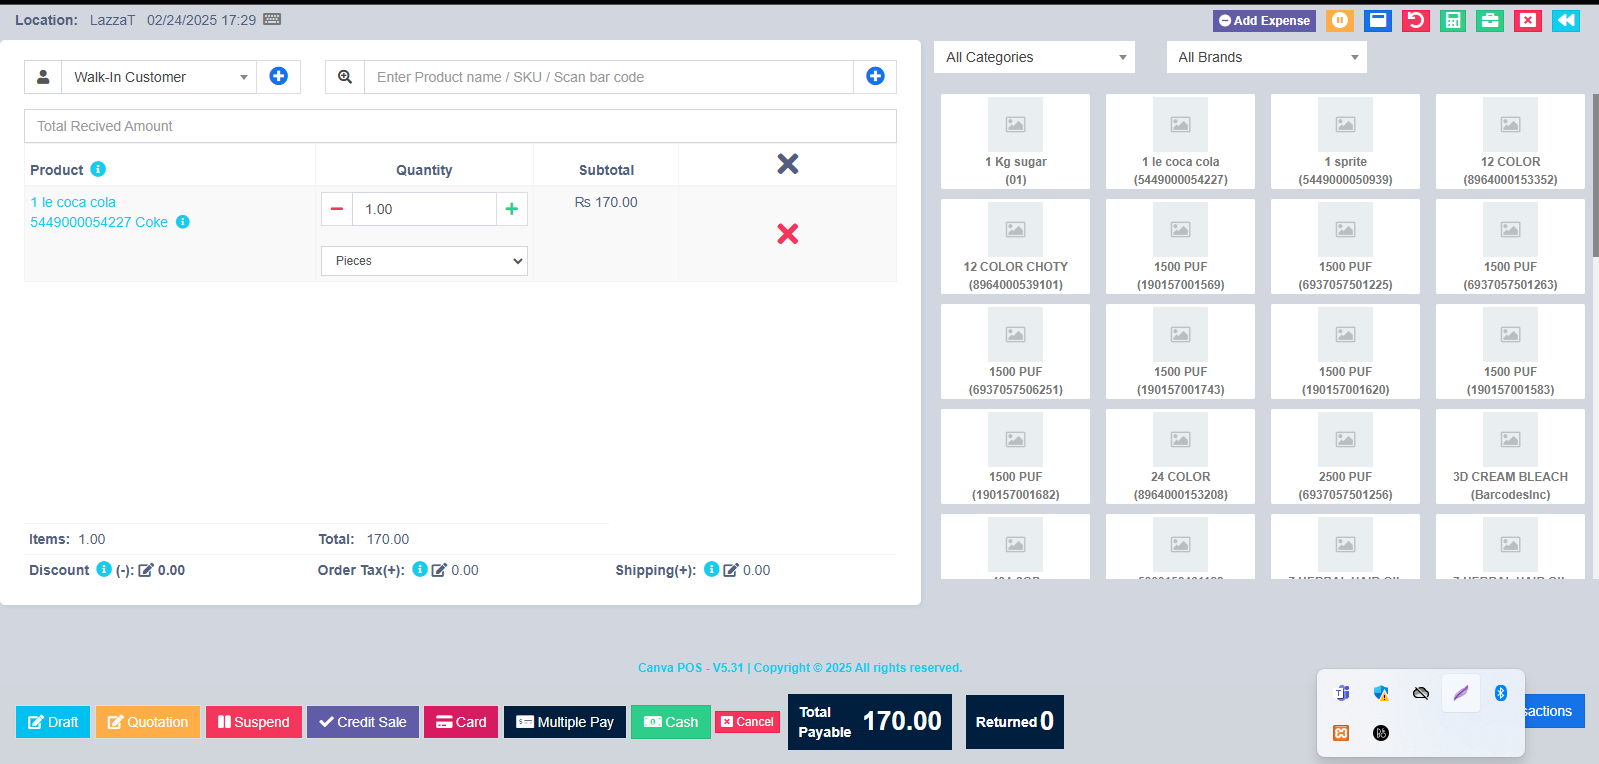Open the Pieces unit dropdown
1599x764 pixels.
(x=424, y=261)
